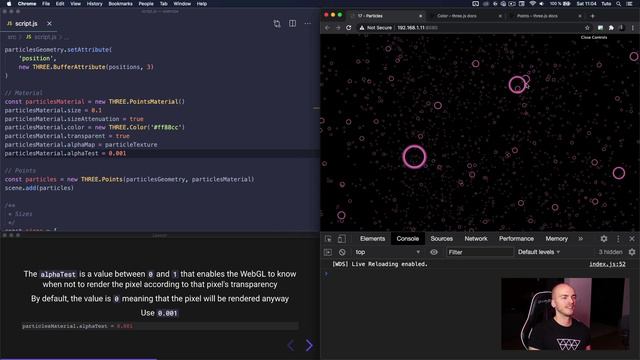Open the Network DevTools tab
The image size is (640, 360).
476,239
